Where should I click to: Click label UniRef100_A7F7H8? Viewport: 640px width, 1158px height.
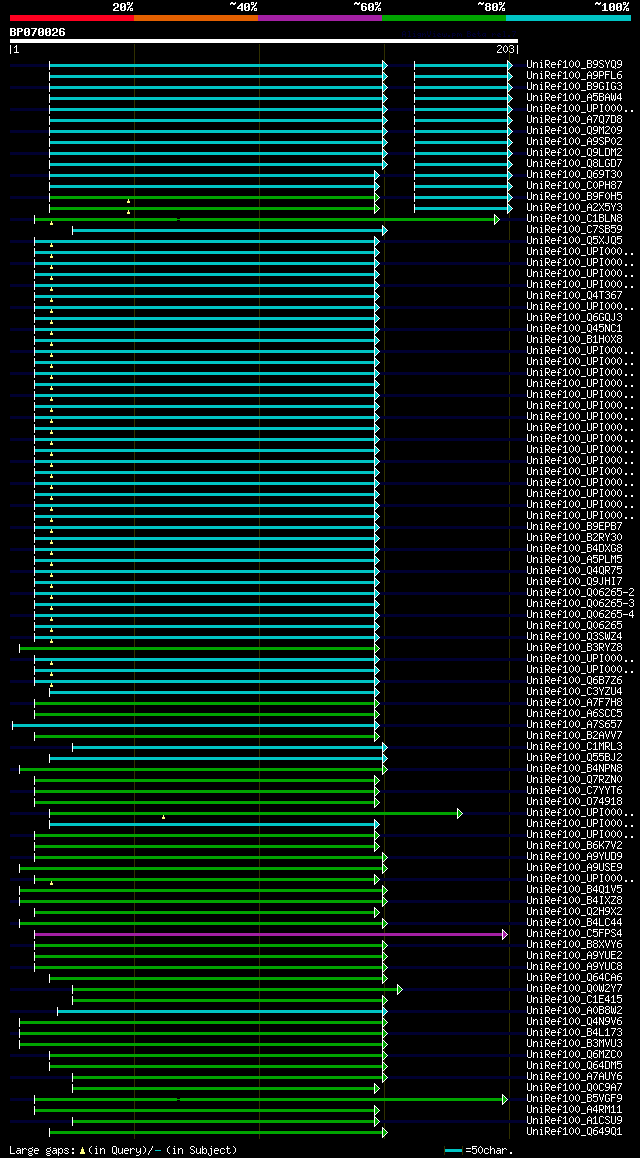coord(574,702)
